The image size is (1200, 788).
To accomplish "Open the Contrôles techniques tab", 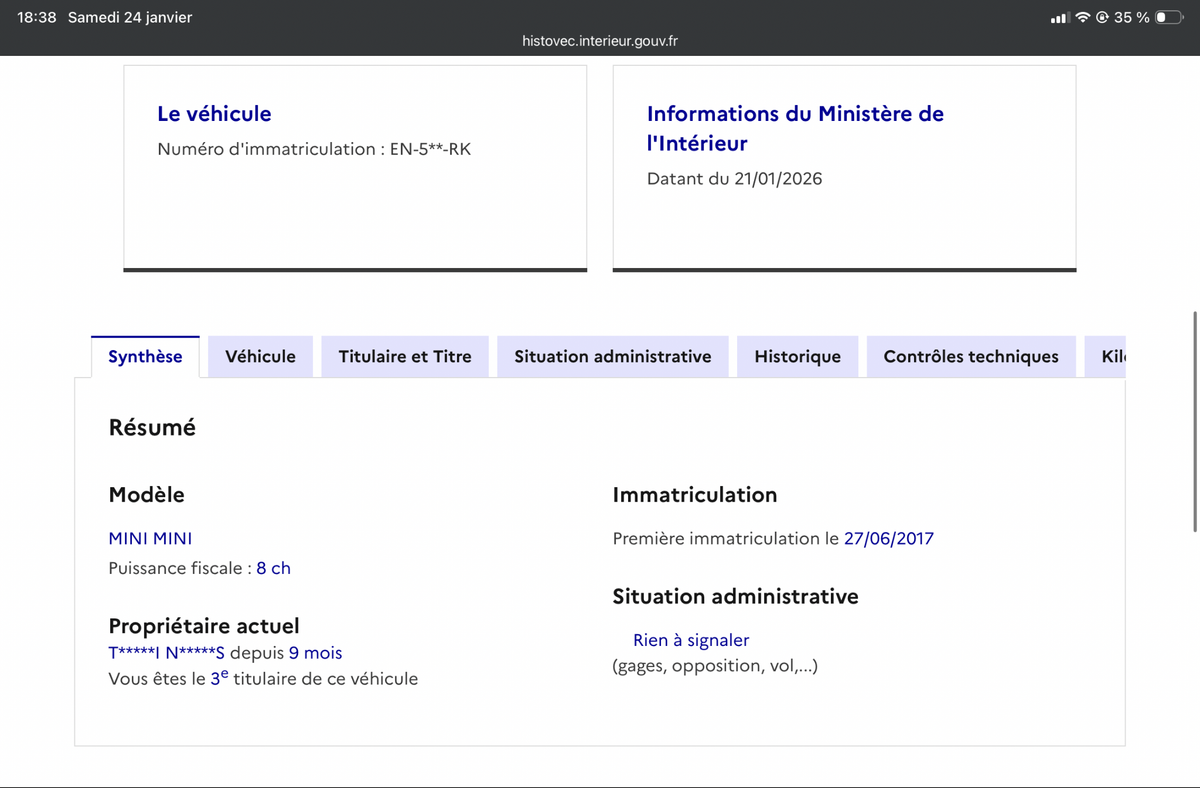I will point(970,357).
